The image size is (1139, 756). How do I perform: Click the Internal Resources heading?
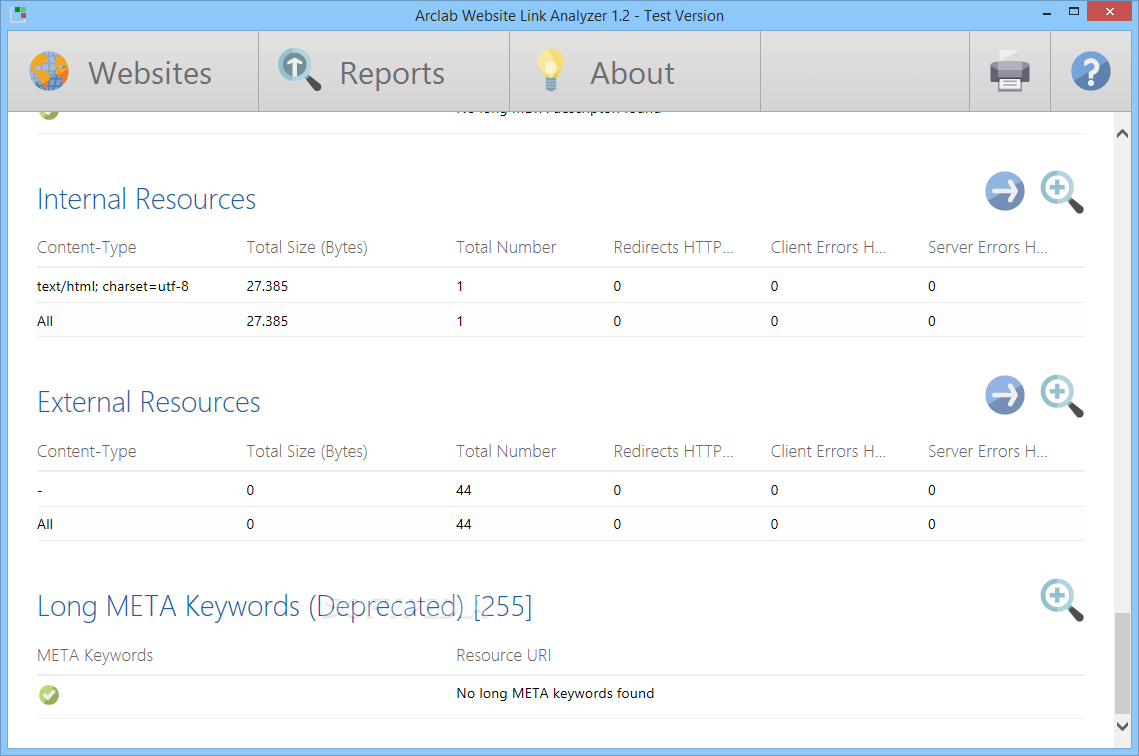146,199
